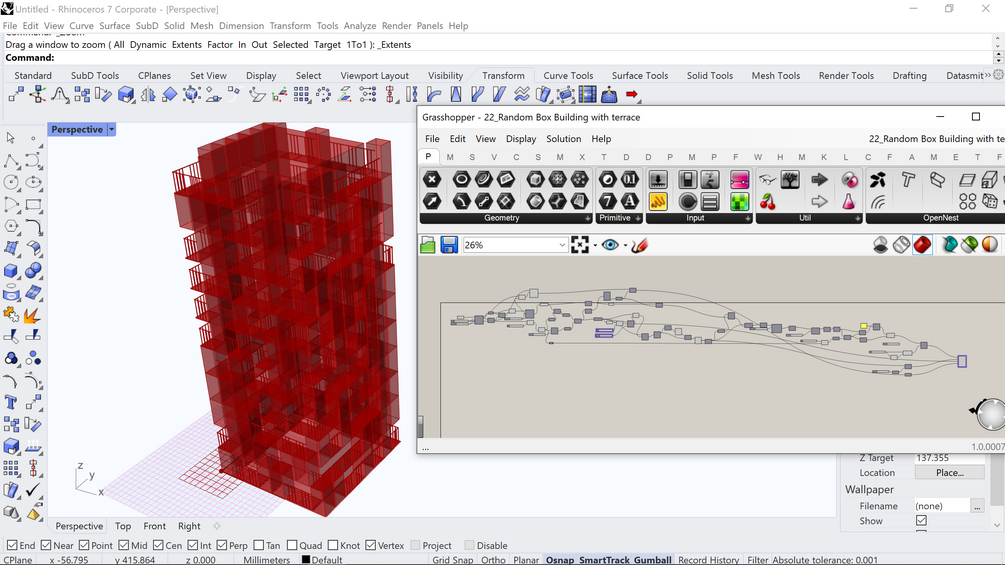Screen dimensions: 1005x565
Task: Open the 26% zoom level combo box
Action: (515, 245)
